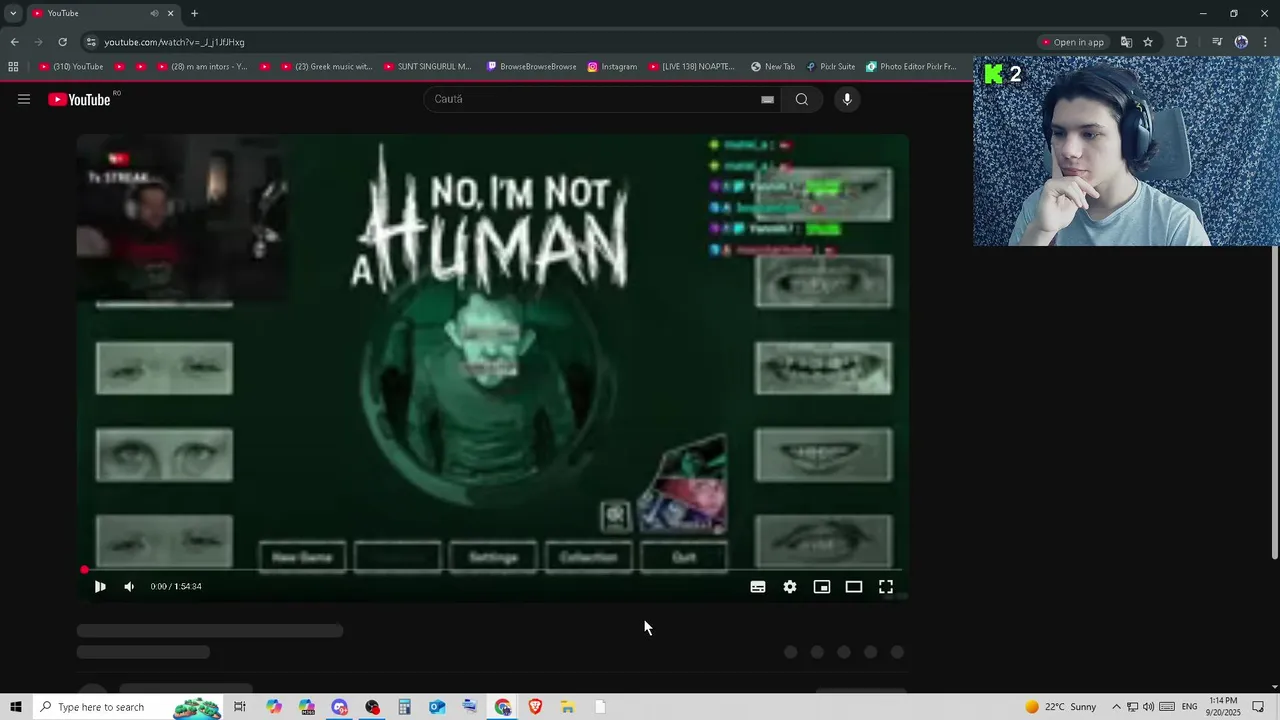This screenshot has height=720, width=1280.
Task: Open the tab search dropdown arrow
Action: coord(13,13)
